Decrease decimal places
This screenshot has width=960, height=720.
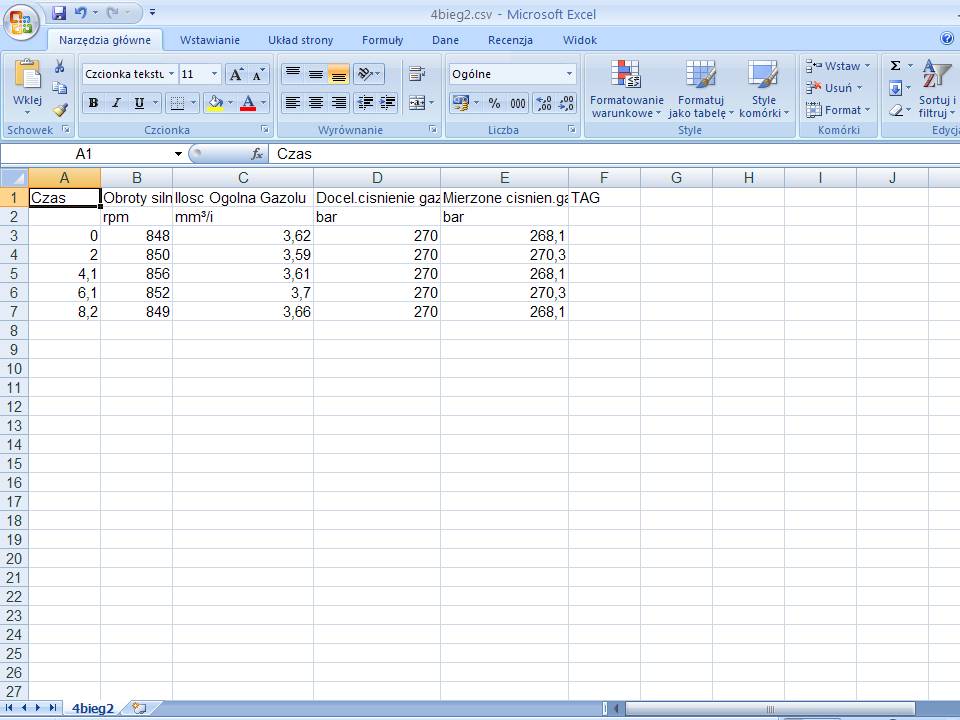point(566,103)
